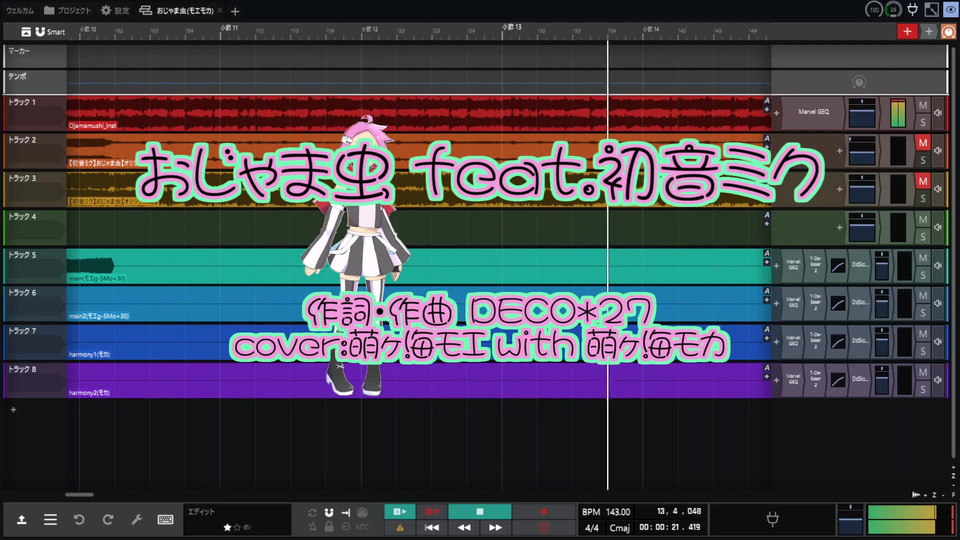This screenshot has width=960, height=540.
Task: Open OldSk plugin on トラック 8
Action: pyautogui.click(x=860, y=380)
